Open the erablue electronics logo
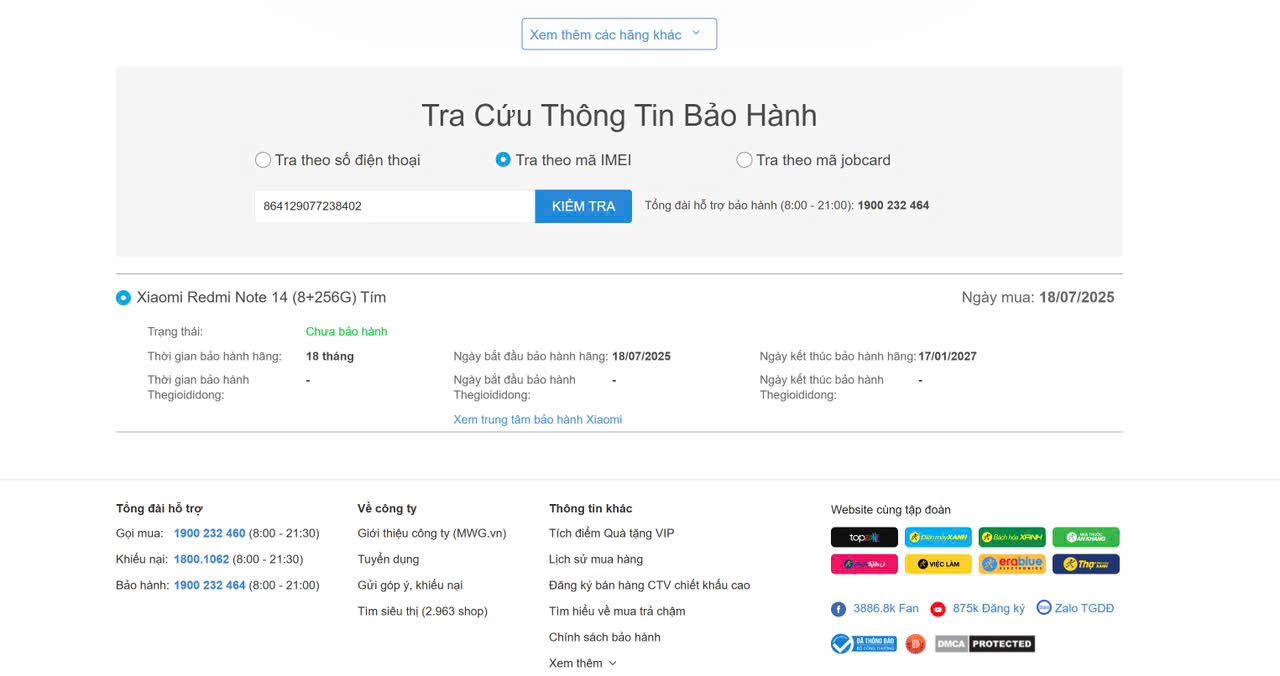1280x676 pixels. pyautogui.click(x=1012, y=564)
